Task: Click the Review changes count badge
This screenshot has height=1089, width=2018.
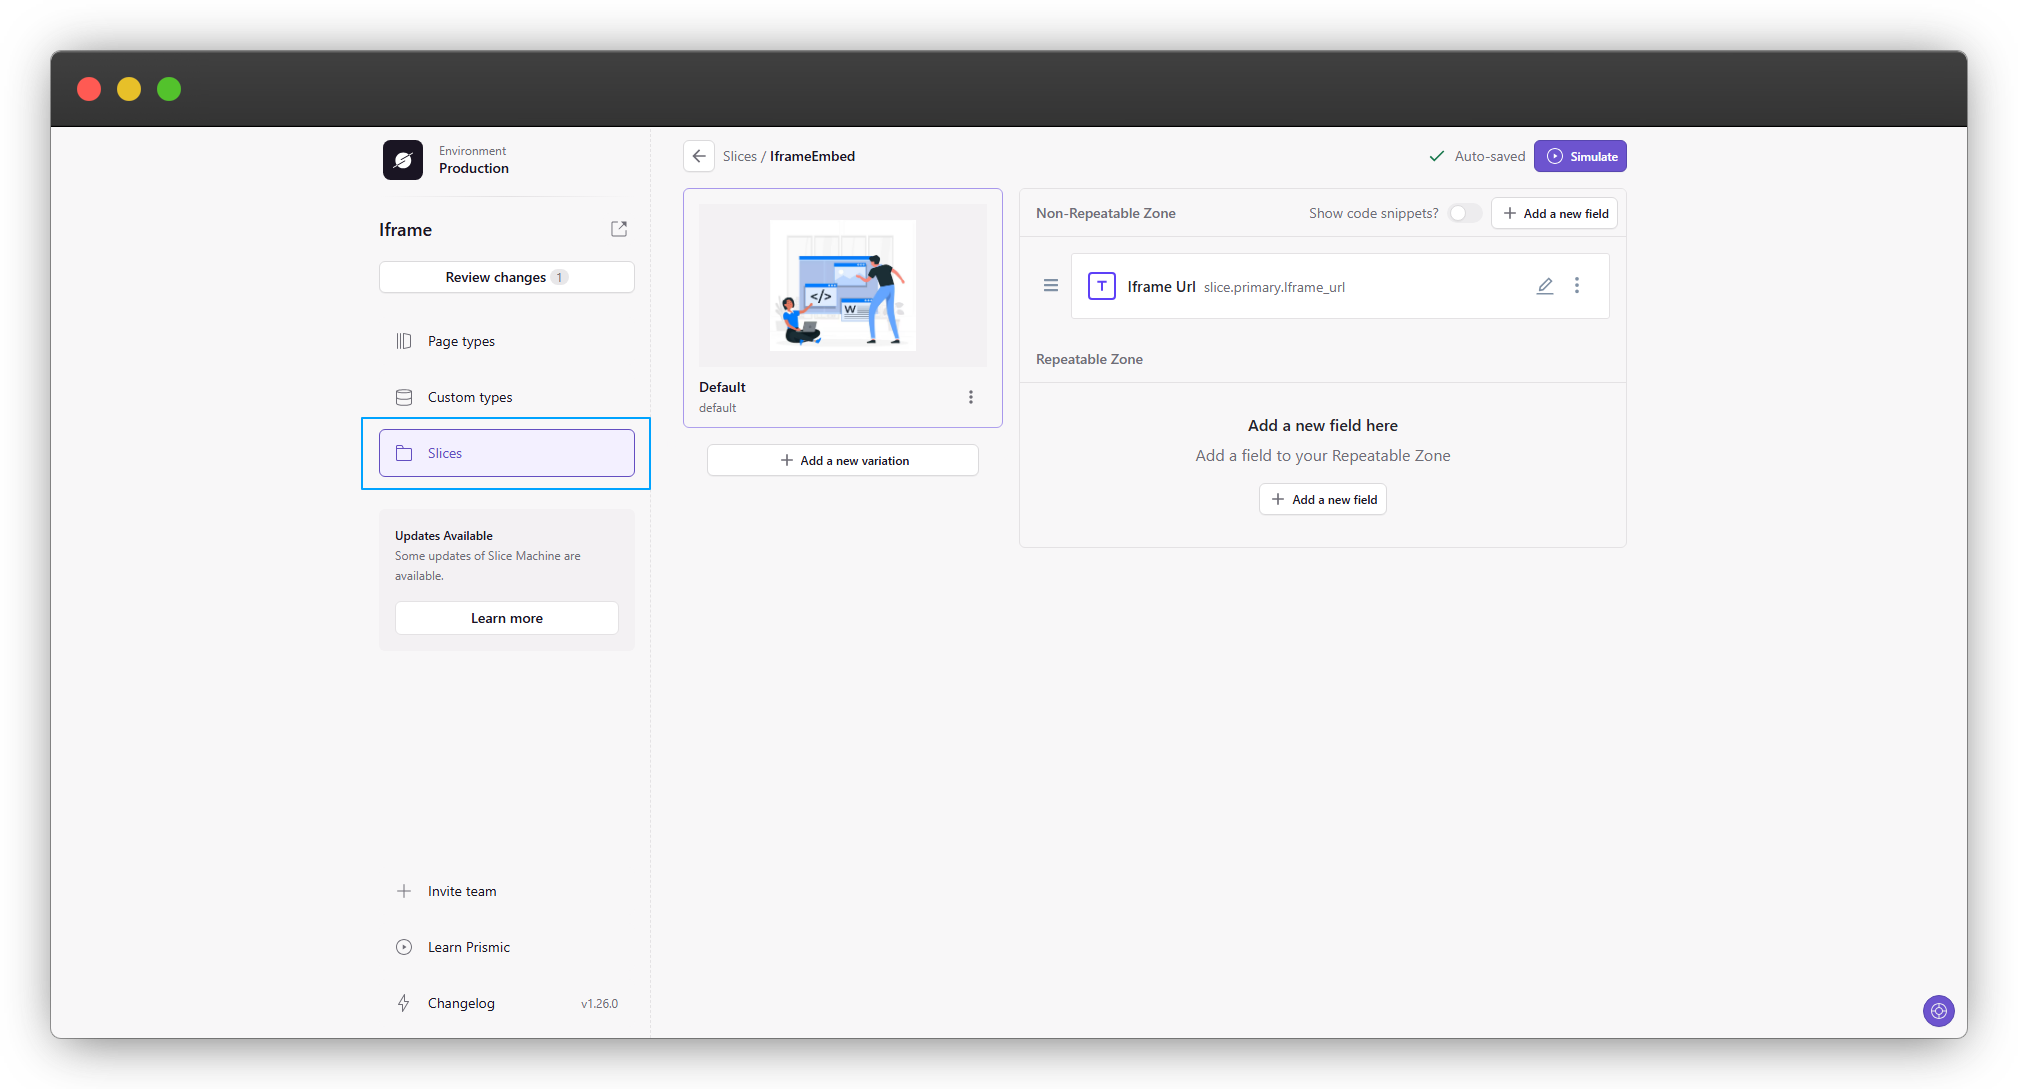Action: (x=559, y=277)
